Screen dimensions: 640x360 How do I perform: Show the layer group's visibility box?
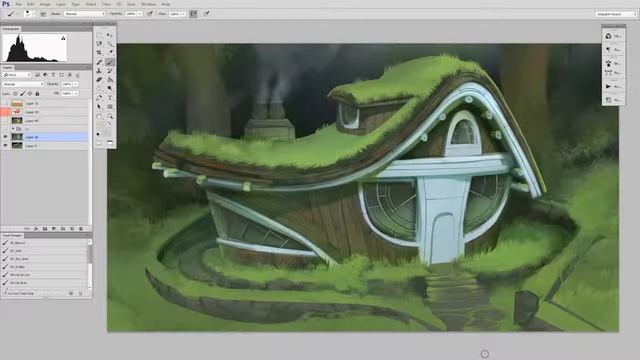(x=5, y=129)
